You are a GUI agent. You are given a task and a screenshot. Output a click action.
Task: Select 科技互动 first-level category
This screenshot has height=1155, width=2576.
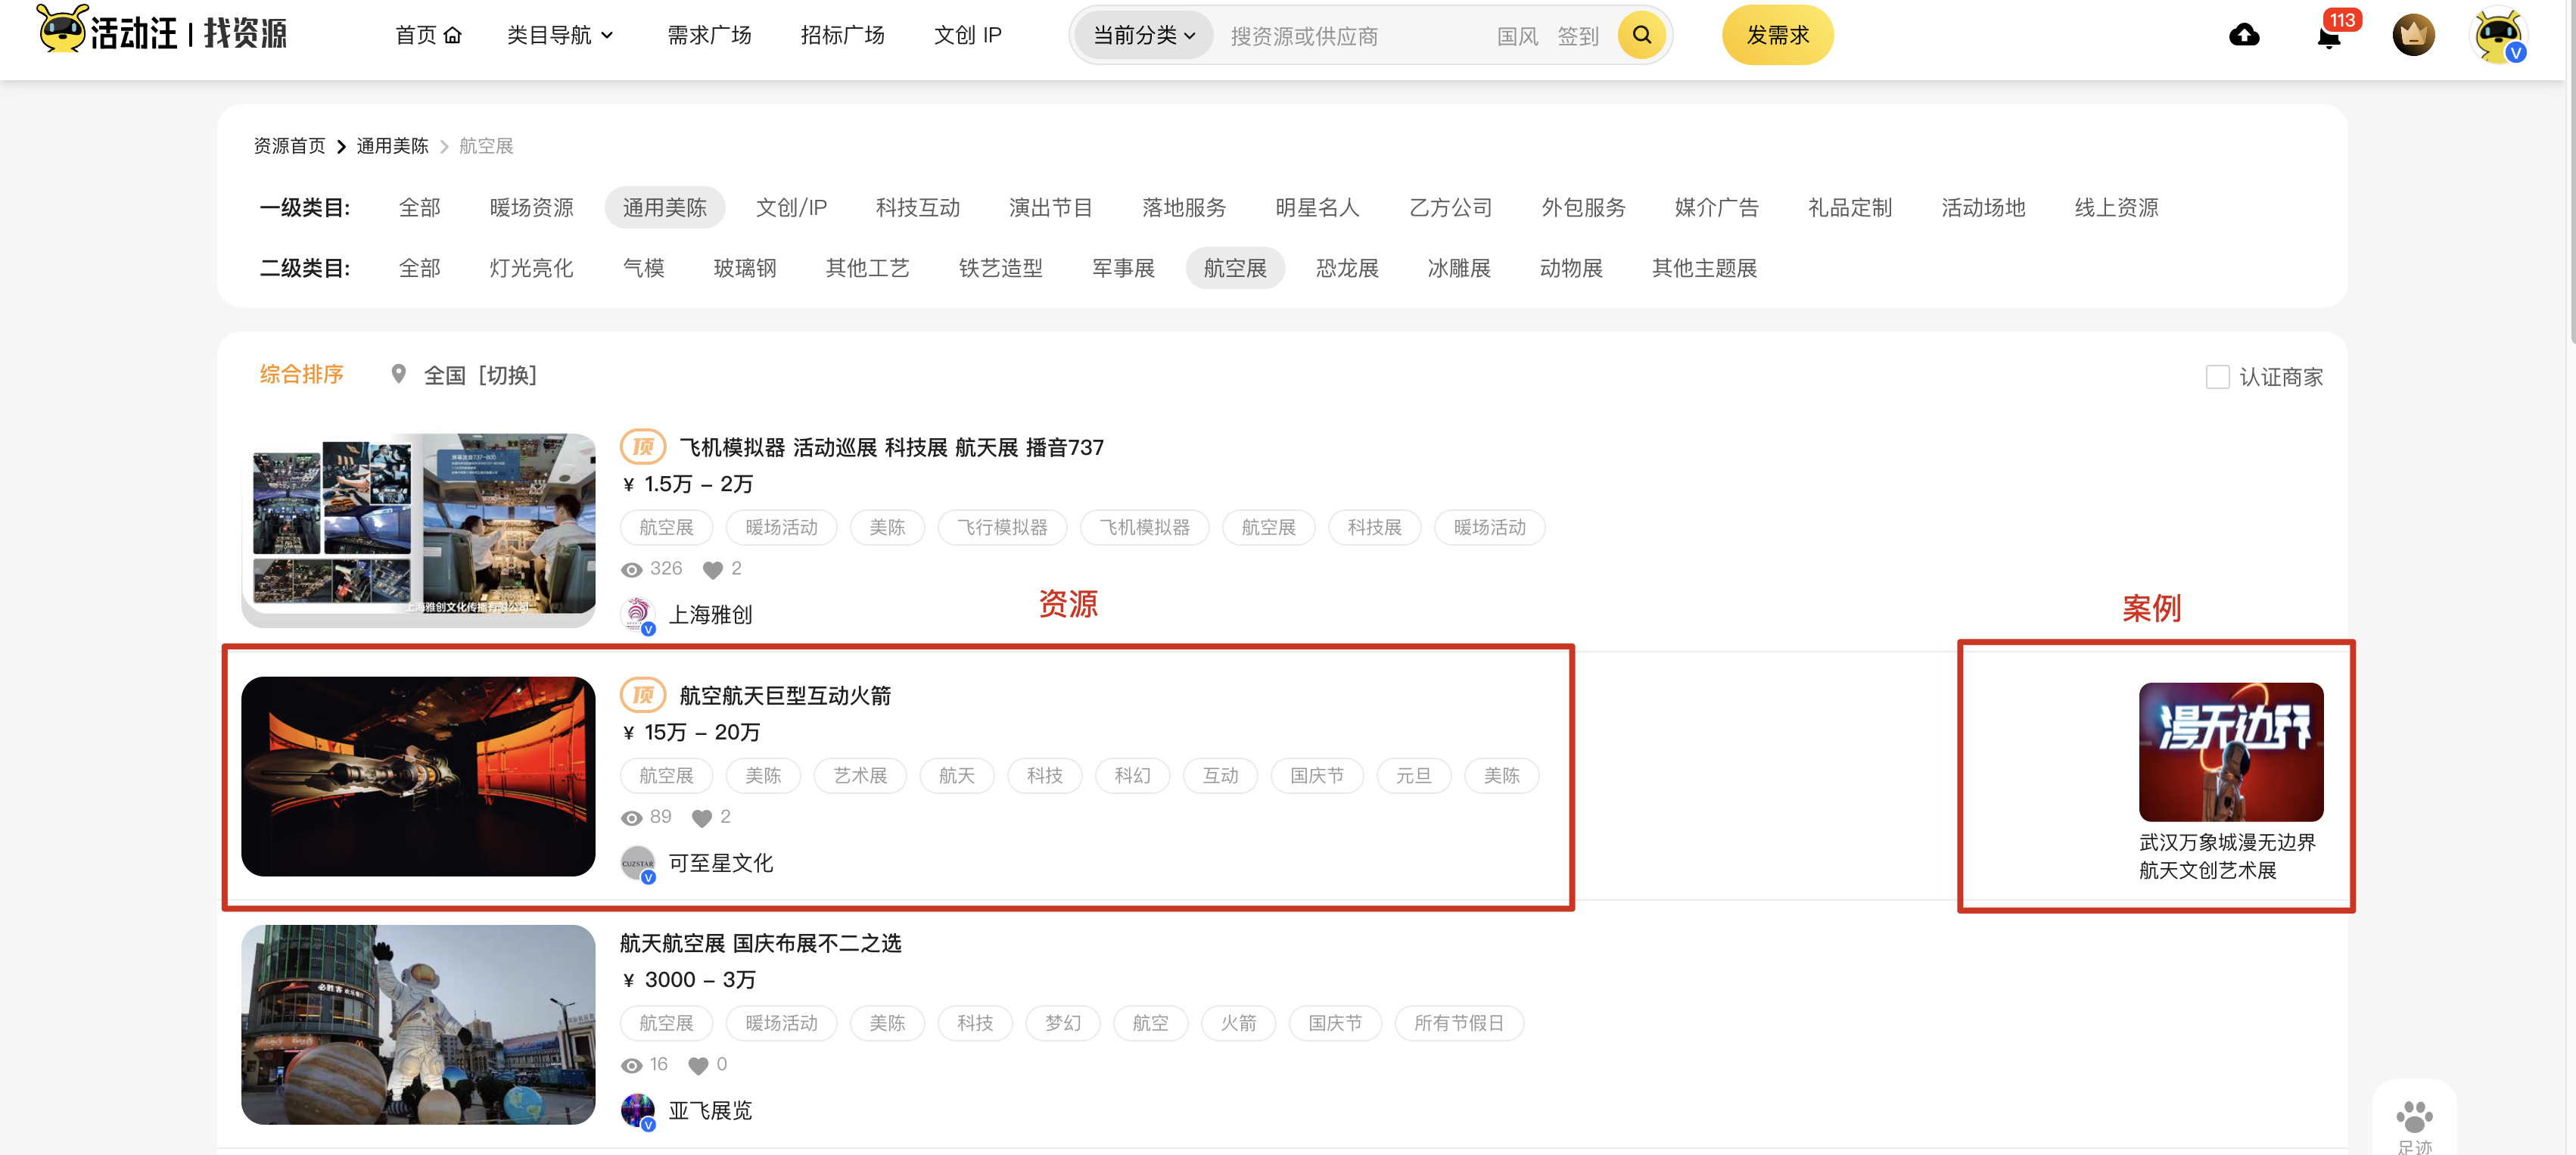(x=917, y=208)
